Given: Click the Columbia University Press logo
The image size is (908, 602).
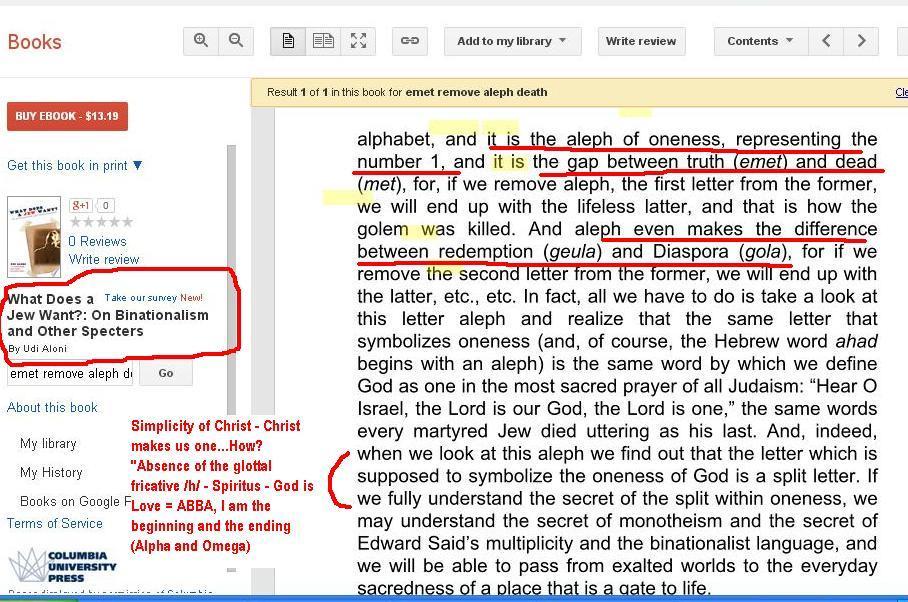Looking at the screenshot, I should click(63, 566).
